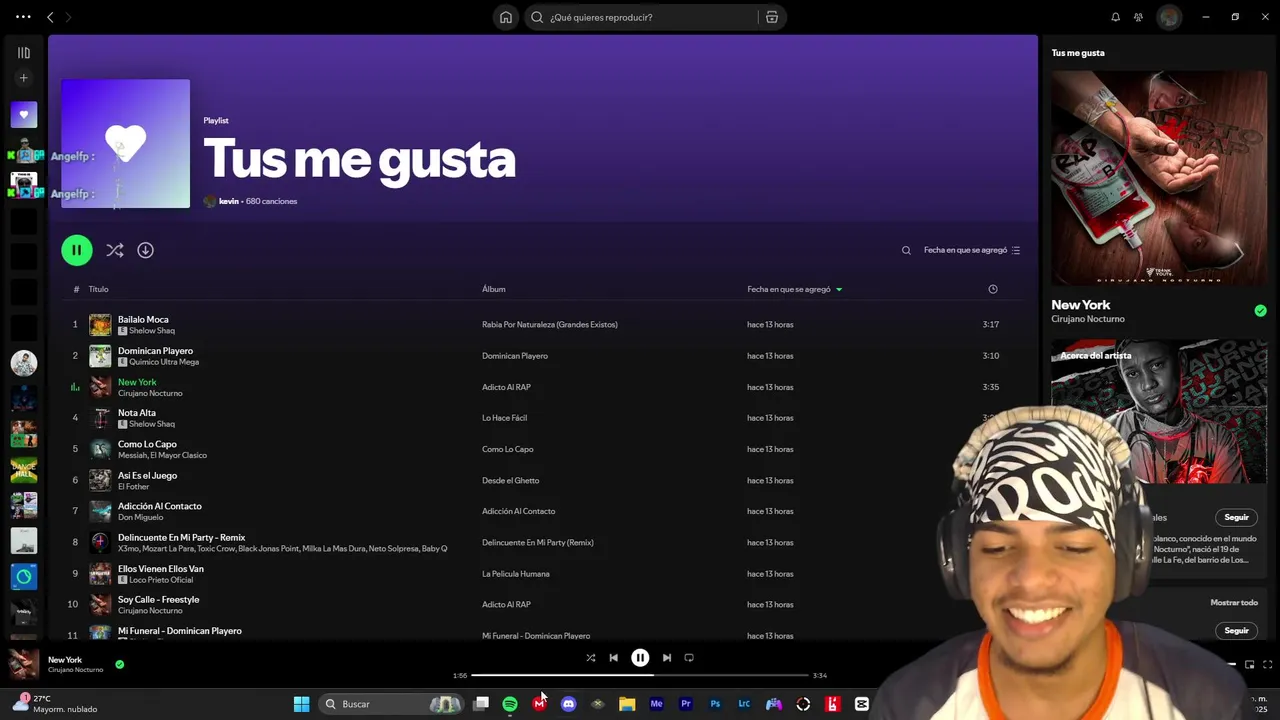Sort by duration clock icon
The image size is (1280, 720).
993,289
